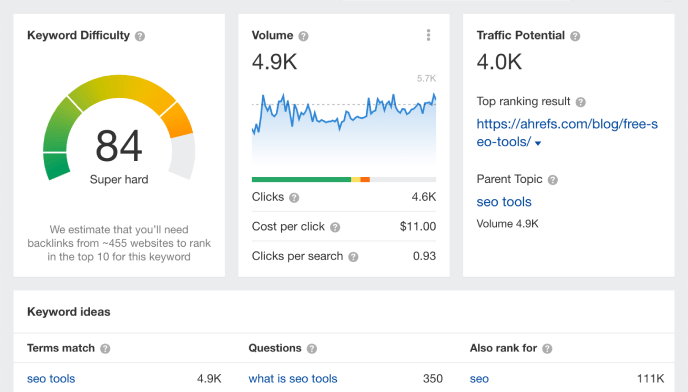Open the Volume help tooltip icon
Screen dimensions: 688x392
tap(303, 36)
